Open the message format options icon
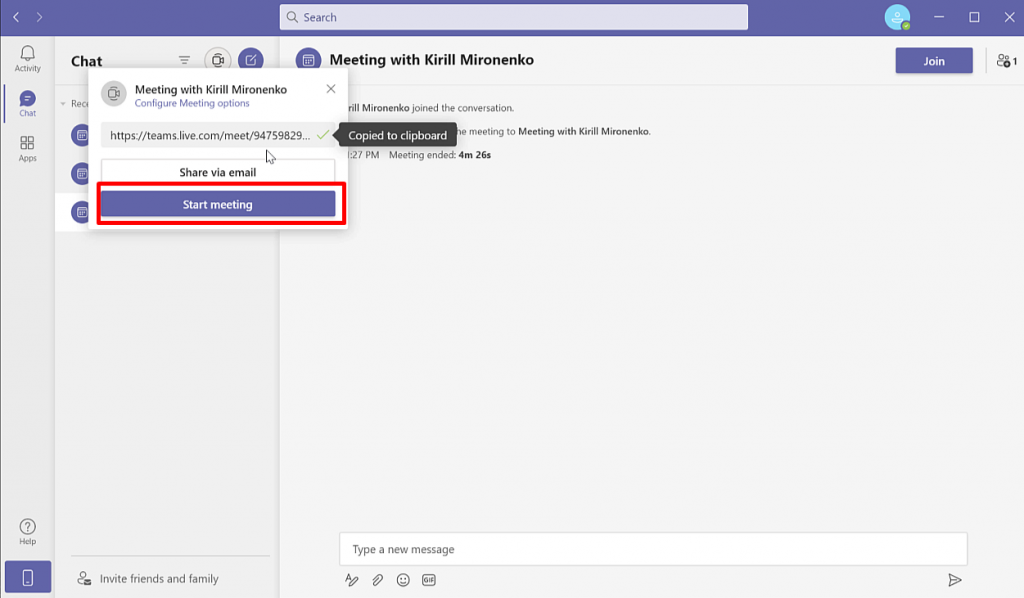The height and width of the screenshot is (598, 1024). coord(351,580)
